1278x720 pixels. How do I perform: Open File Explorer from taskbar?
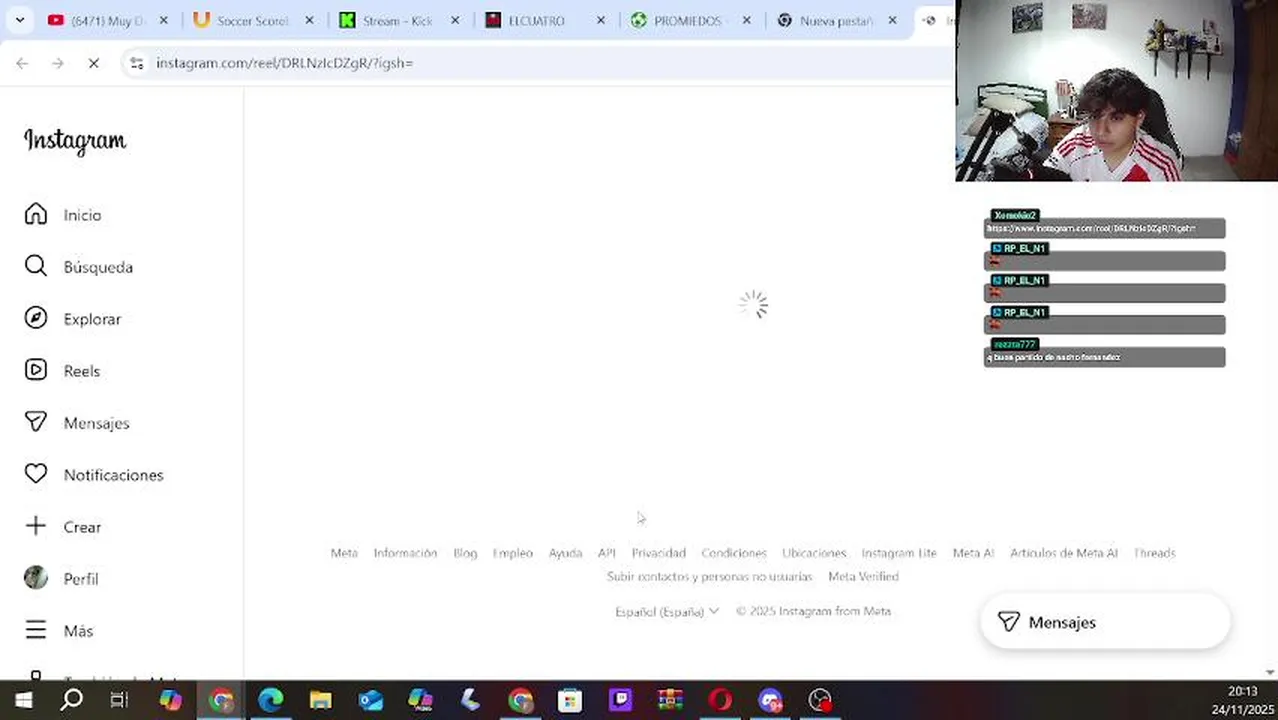tap(320, 700)
